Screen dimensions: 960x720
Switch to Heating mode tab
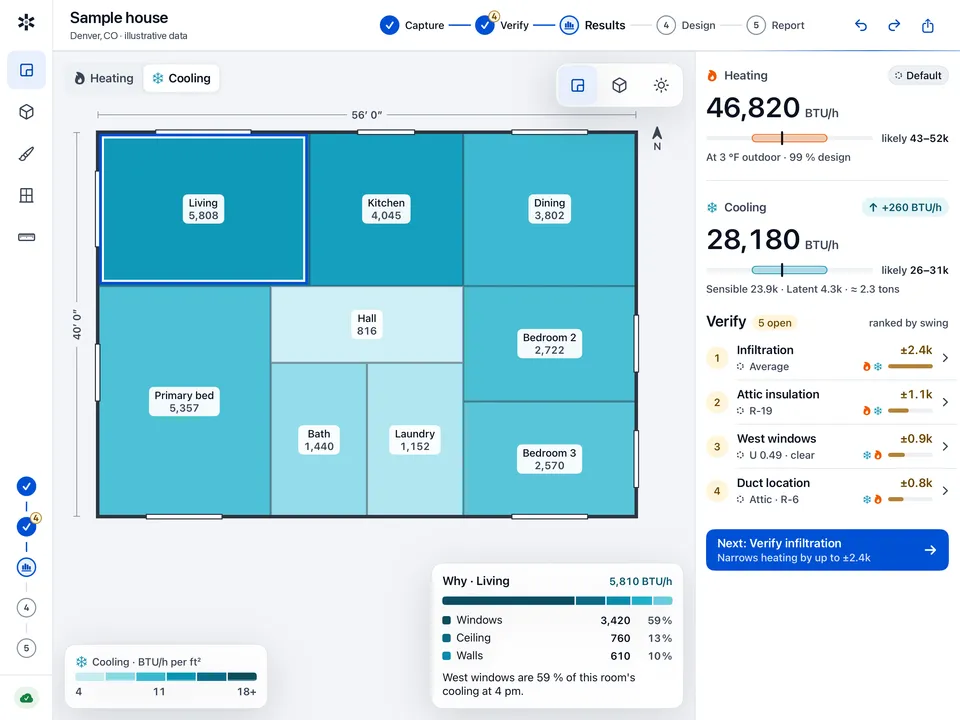click(x=104, y=78)
